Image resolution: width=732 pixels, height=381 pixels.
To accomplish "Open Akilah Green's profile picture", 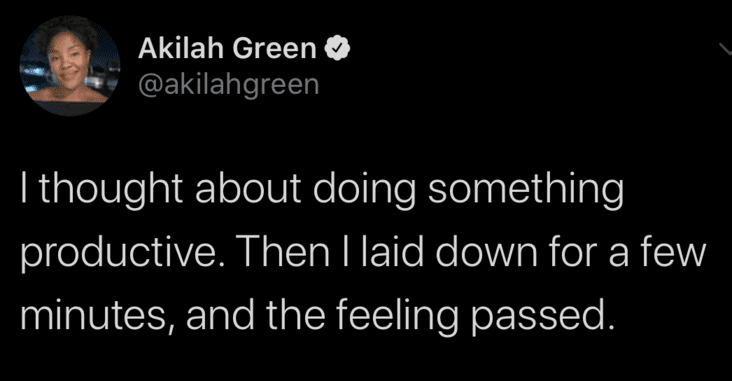I will pos(70,65).
